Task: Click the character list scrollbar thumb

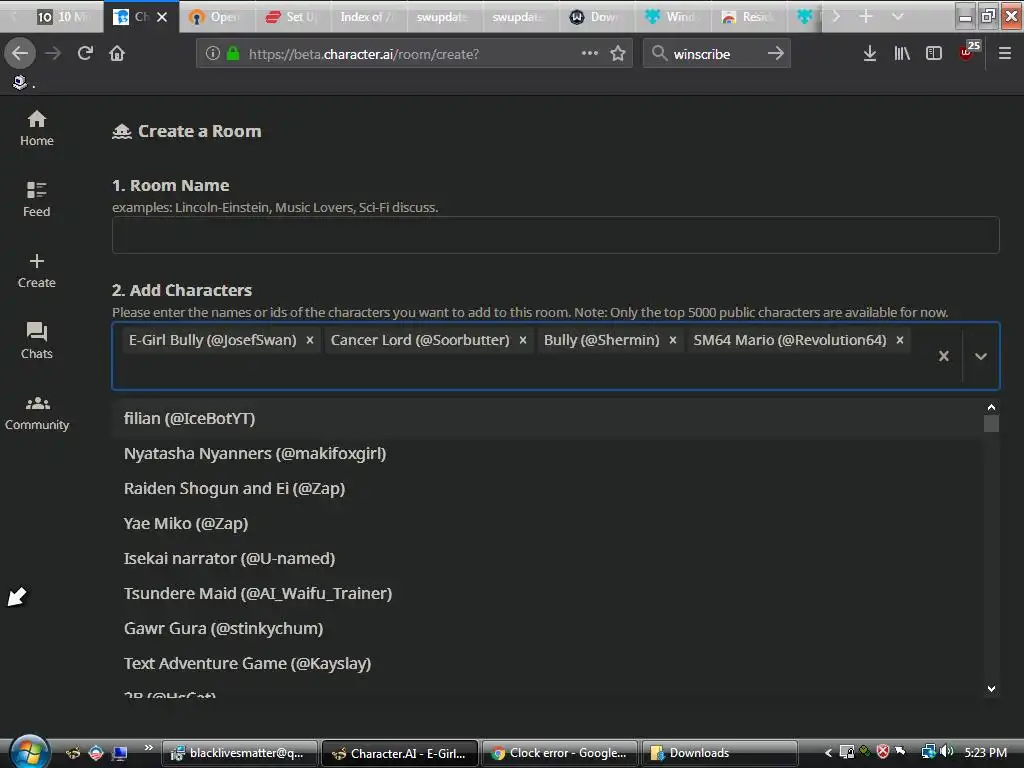Action: [991, 424]
